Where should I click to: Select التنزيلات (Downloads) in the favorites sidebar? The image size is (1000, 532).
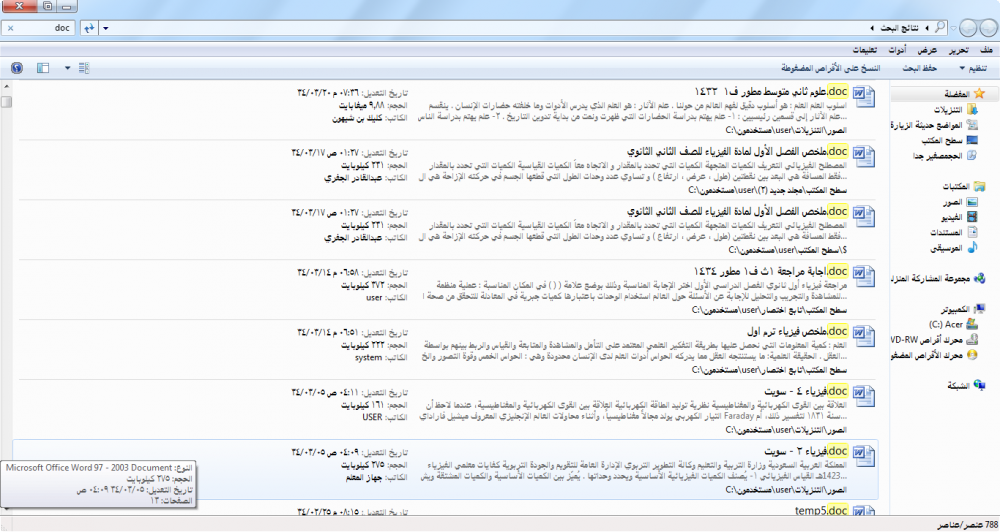coord(954,109)
